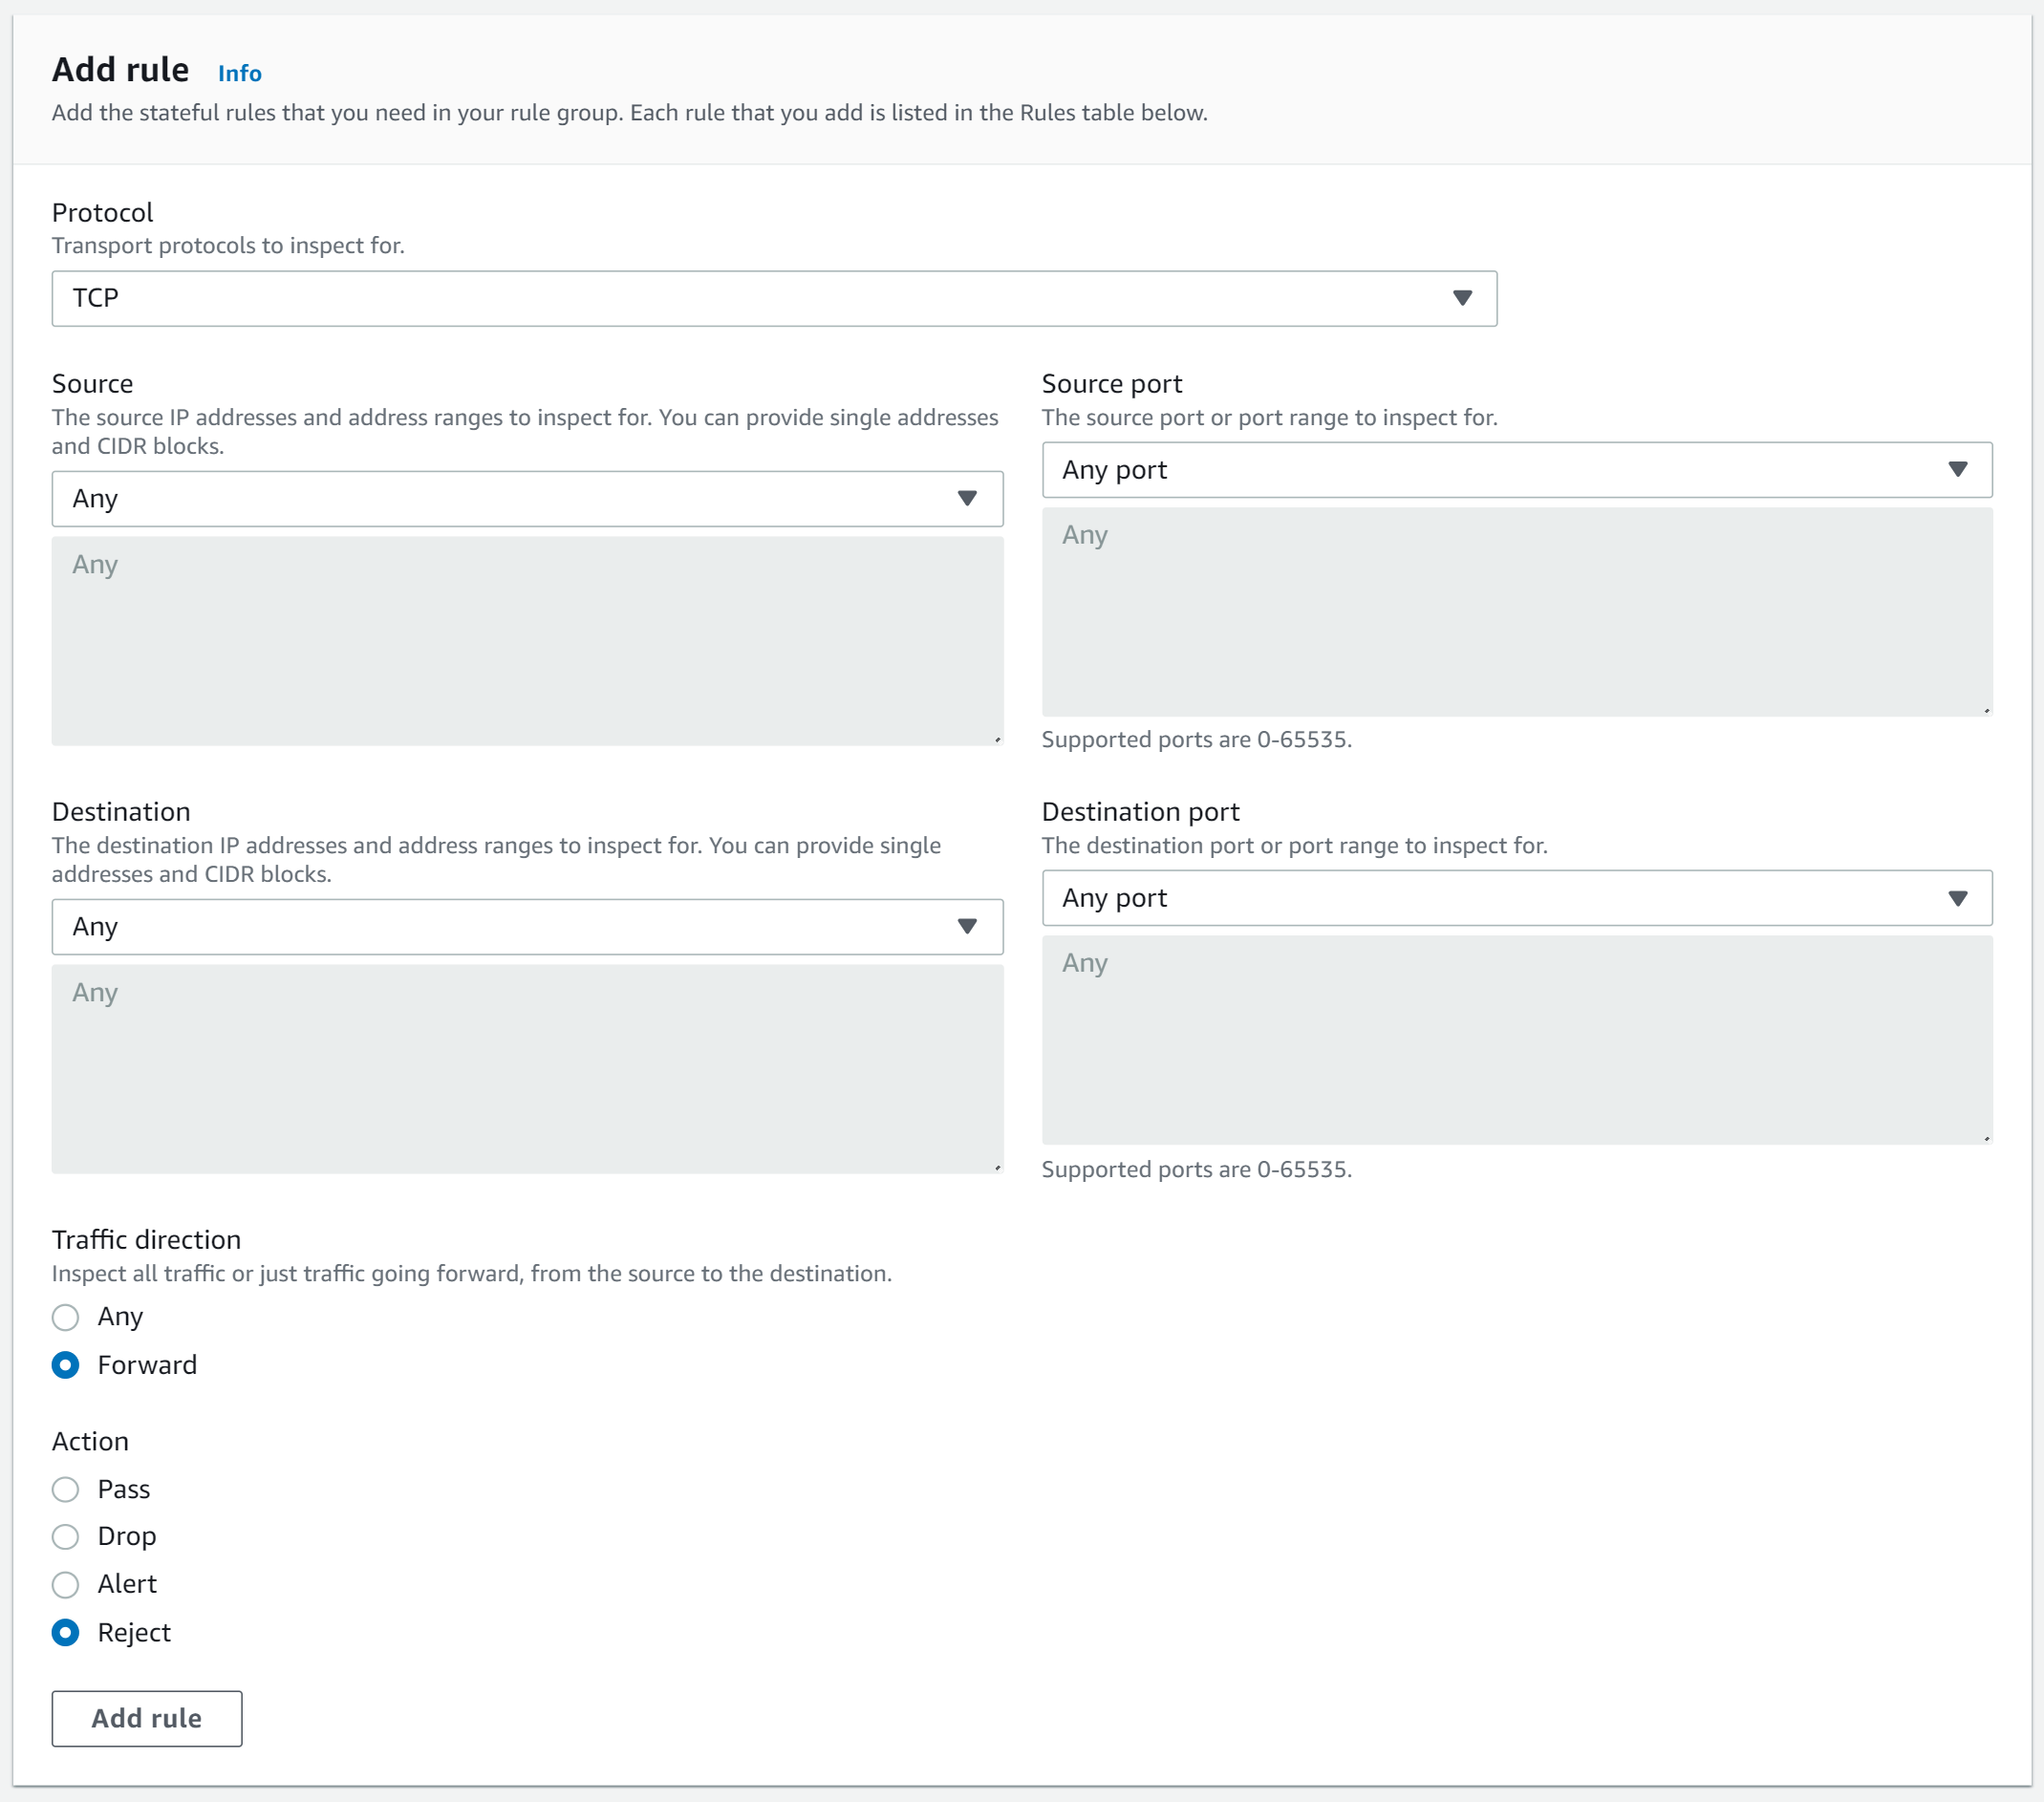Open the Info link beside Add rule
This screenshot has width=2044, height=1802.
click(240, 73)
